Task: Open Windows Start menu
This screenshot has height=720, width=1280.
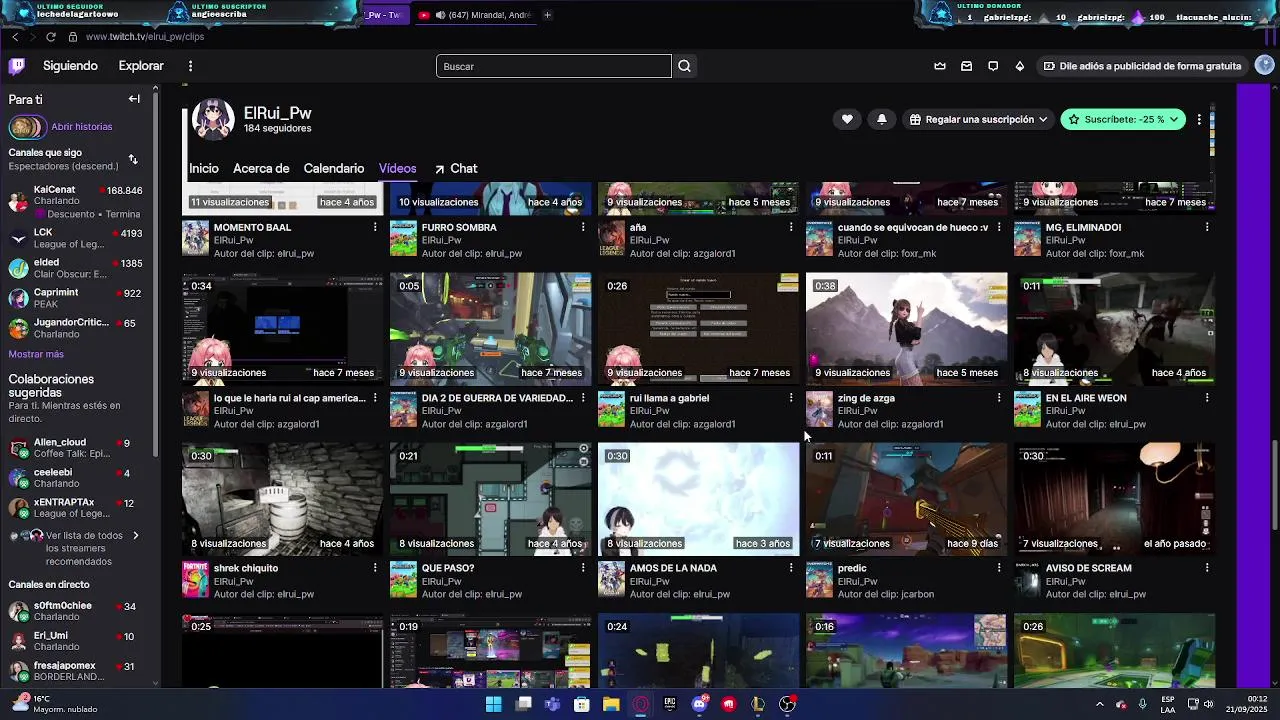Action: click(x=493, y=704)
